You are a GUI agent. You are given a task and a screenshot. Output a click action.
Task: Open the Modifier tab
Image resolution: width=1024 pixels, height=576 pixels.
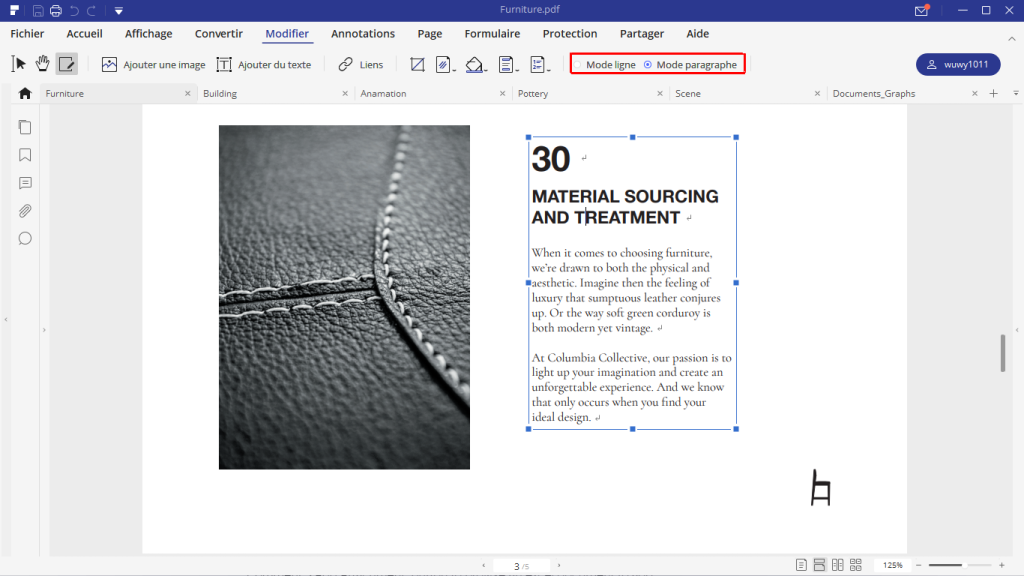[x=287, y=33]
